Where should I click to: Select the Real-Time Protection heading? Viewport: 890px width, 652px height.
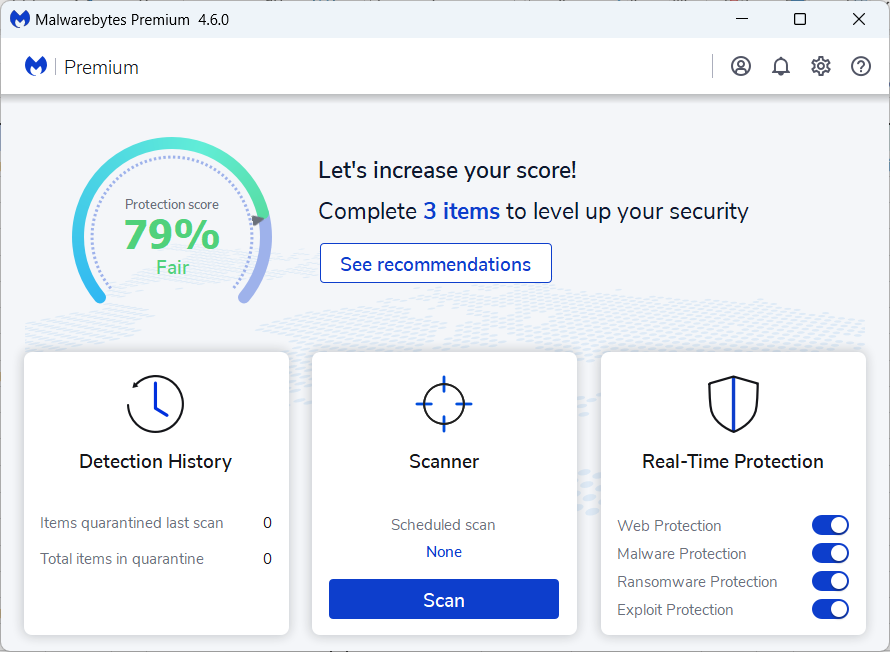point(733,462)
